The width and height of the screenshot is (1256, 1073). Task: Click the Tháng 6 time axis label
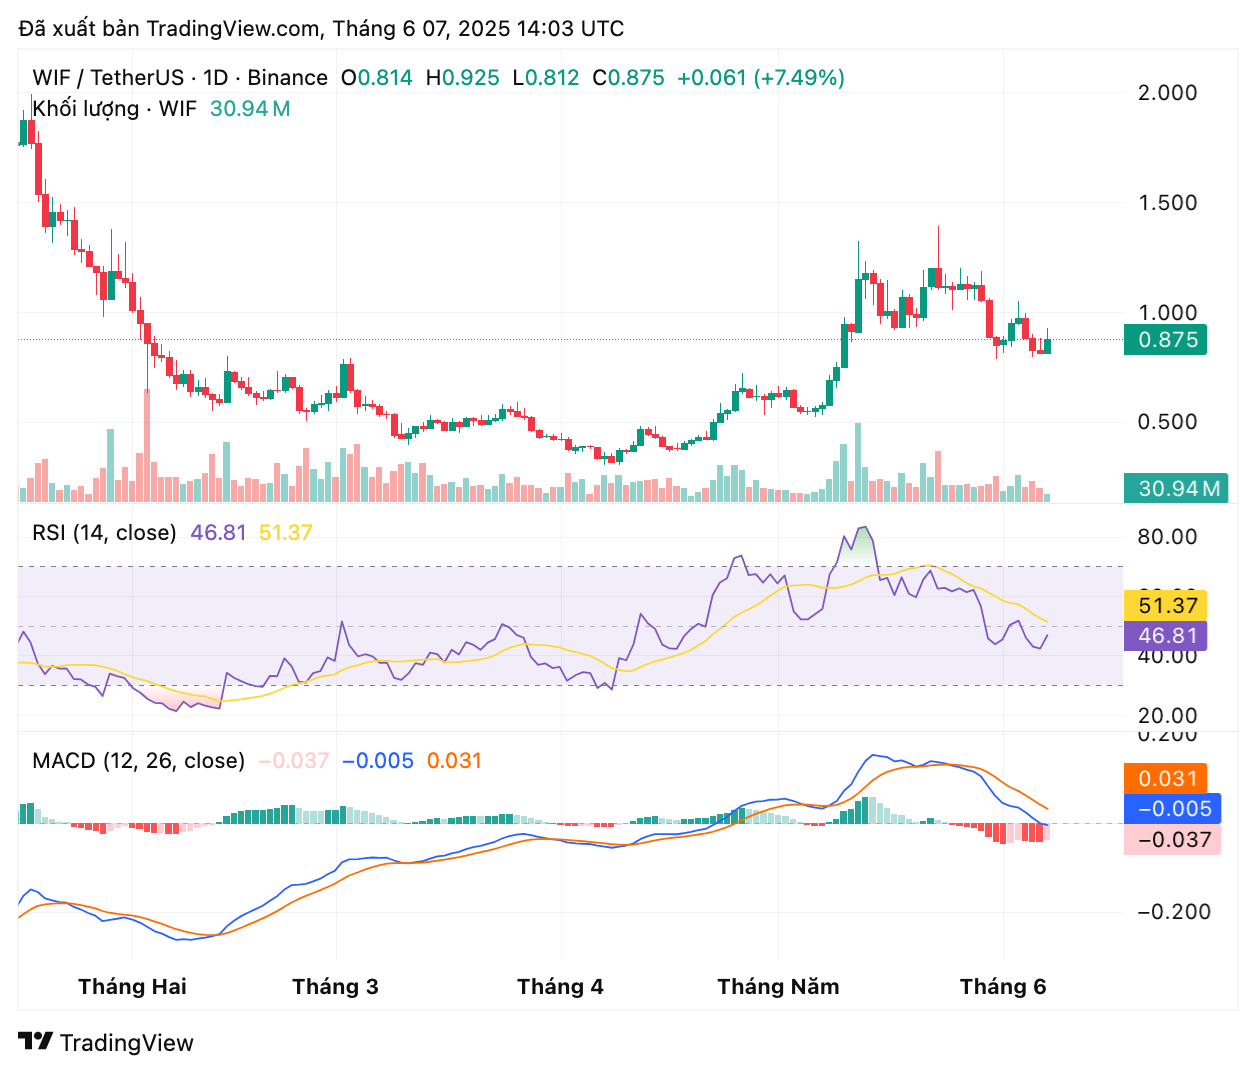tap(1002, 987)
